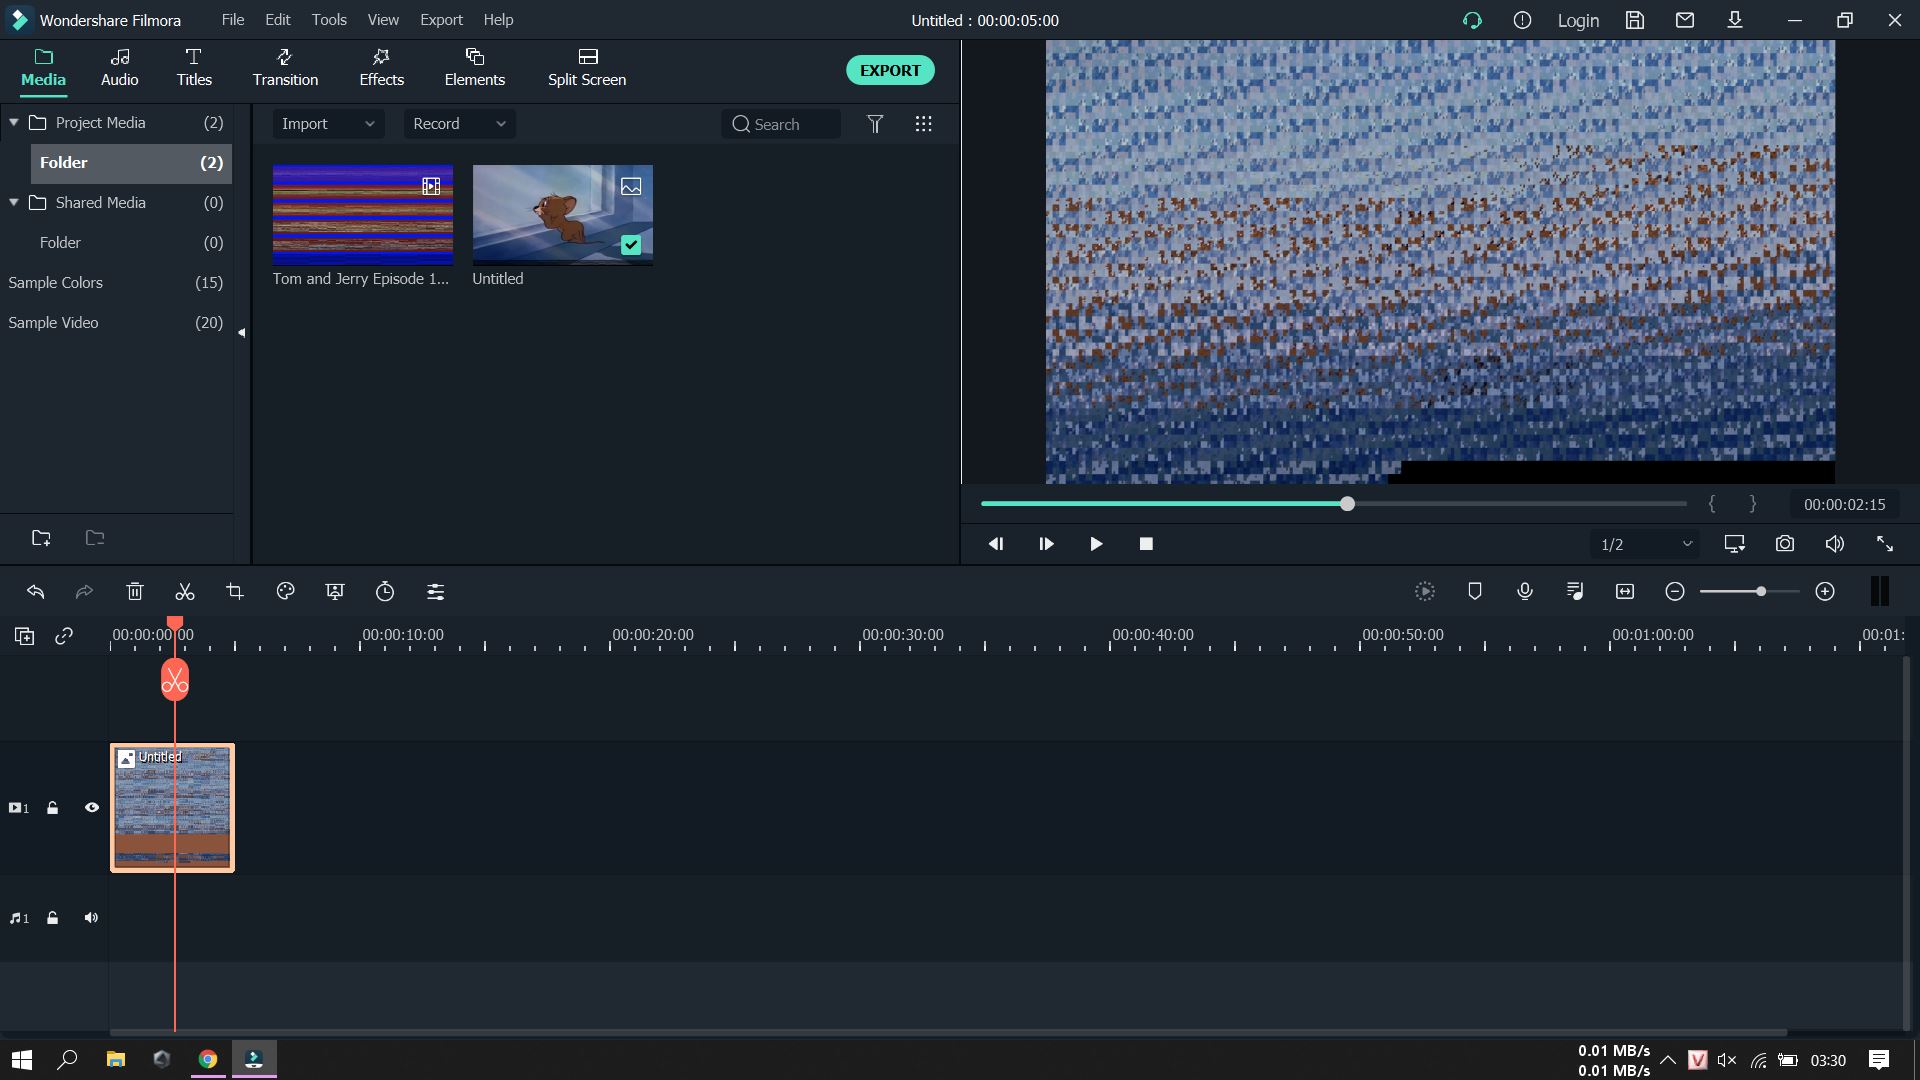Toggle lock on V1 video track

tap(51, 807)
